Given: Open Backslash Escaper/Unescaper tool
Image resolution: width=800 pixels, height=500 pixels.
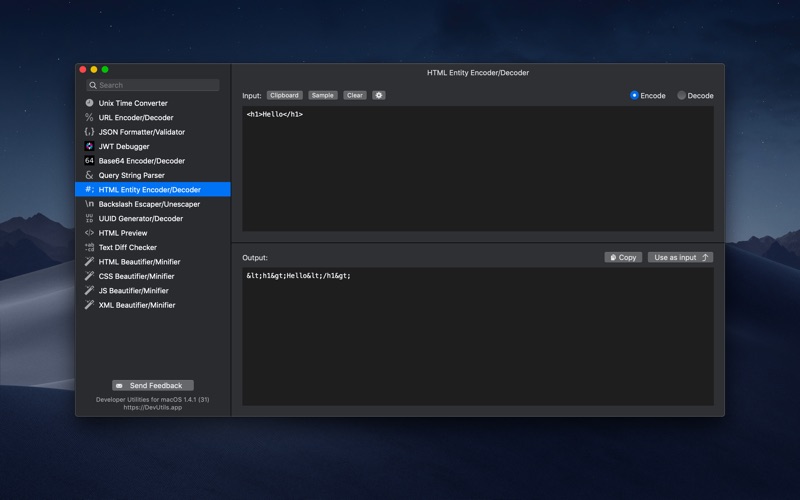Looking at the screenshot, I should coord(149,204).
